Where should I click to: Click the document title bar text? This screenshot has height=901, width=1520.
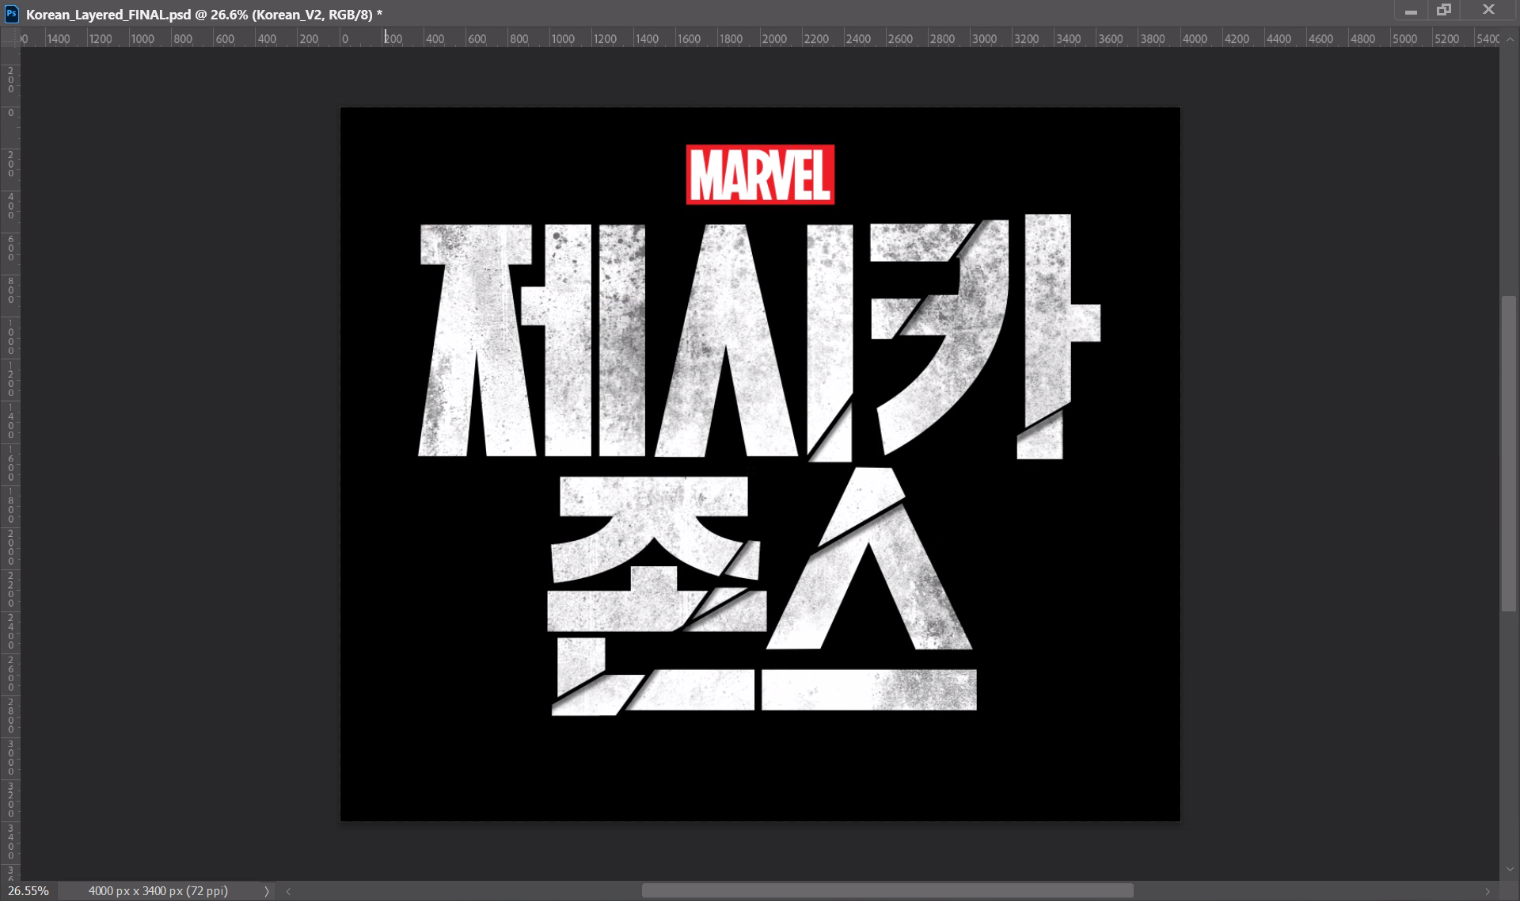pyautogui.click(x=204, y=14)
